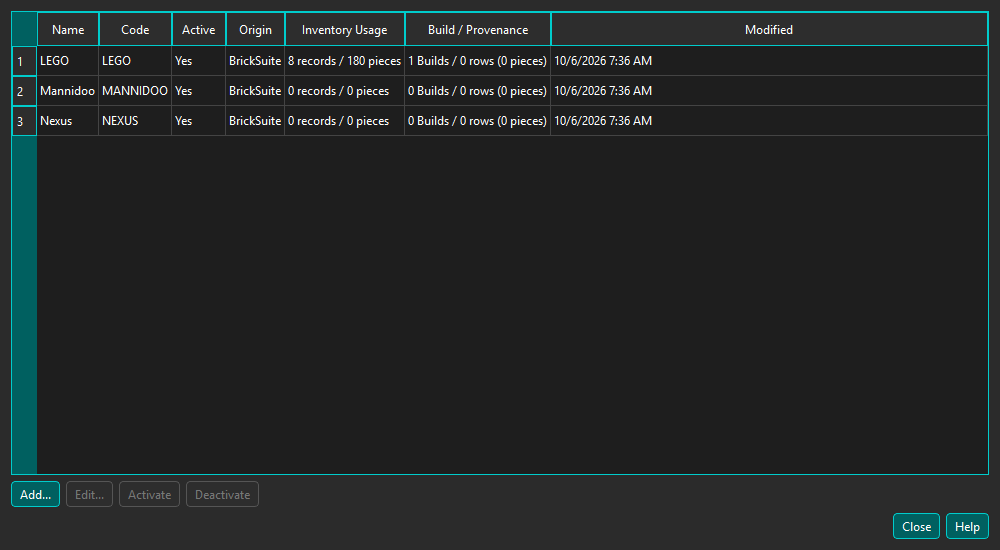Click the Nexus row Modified date cell
This screenshot has height=550, width=1000.
click(x=769, y=121)
